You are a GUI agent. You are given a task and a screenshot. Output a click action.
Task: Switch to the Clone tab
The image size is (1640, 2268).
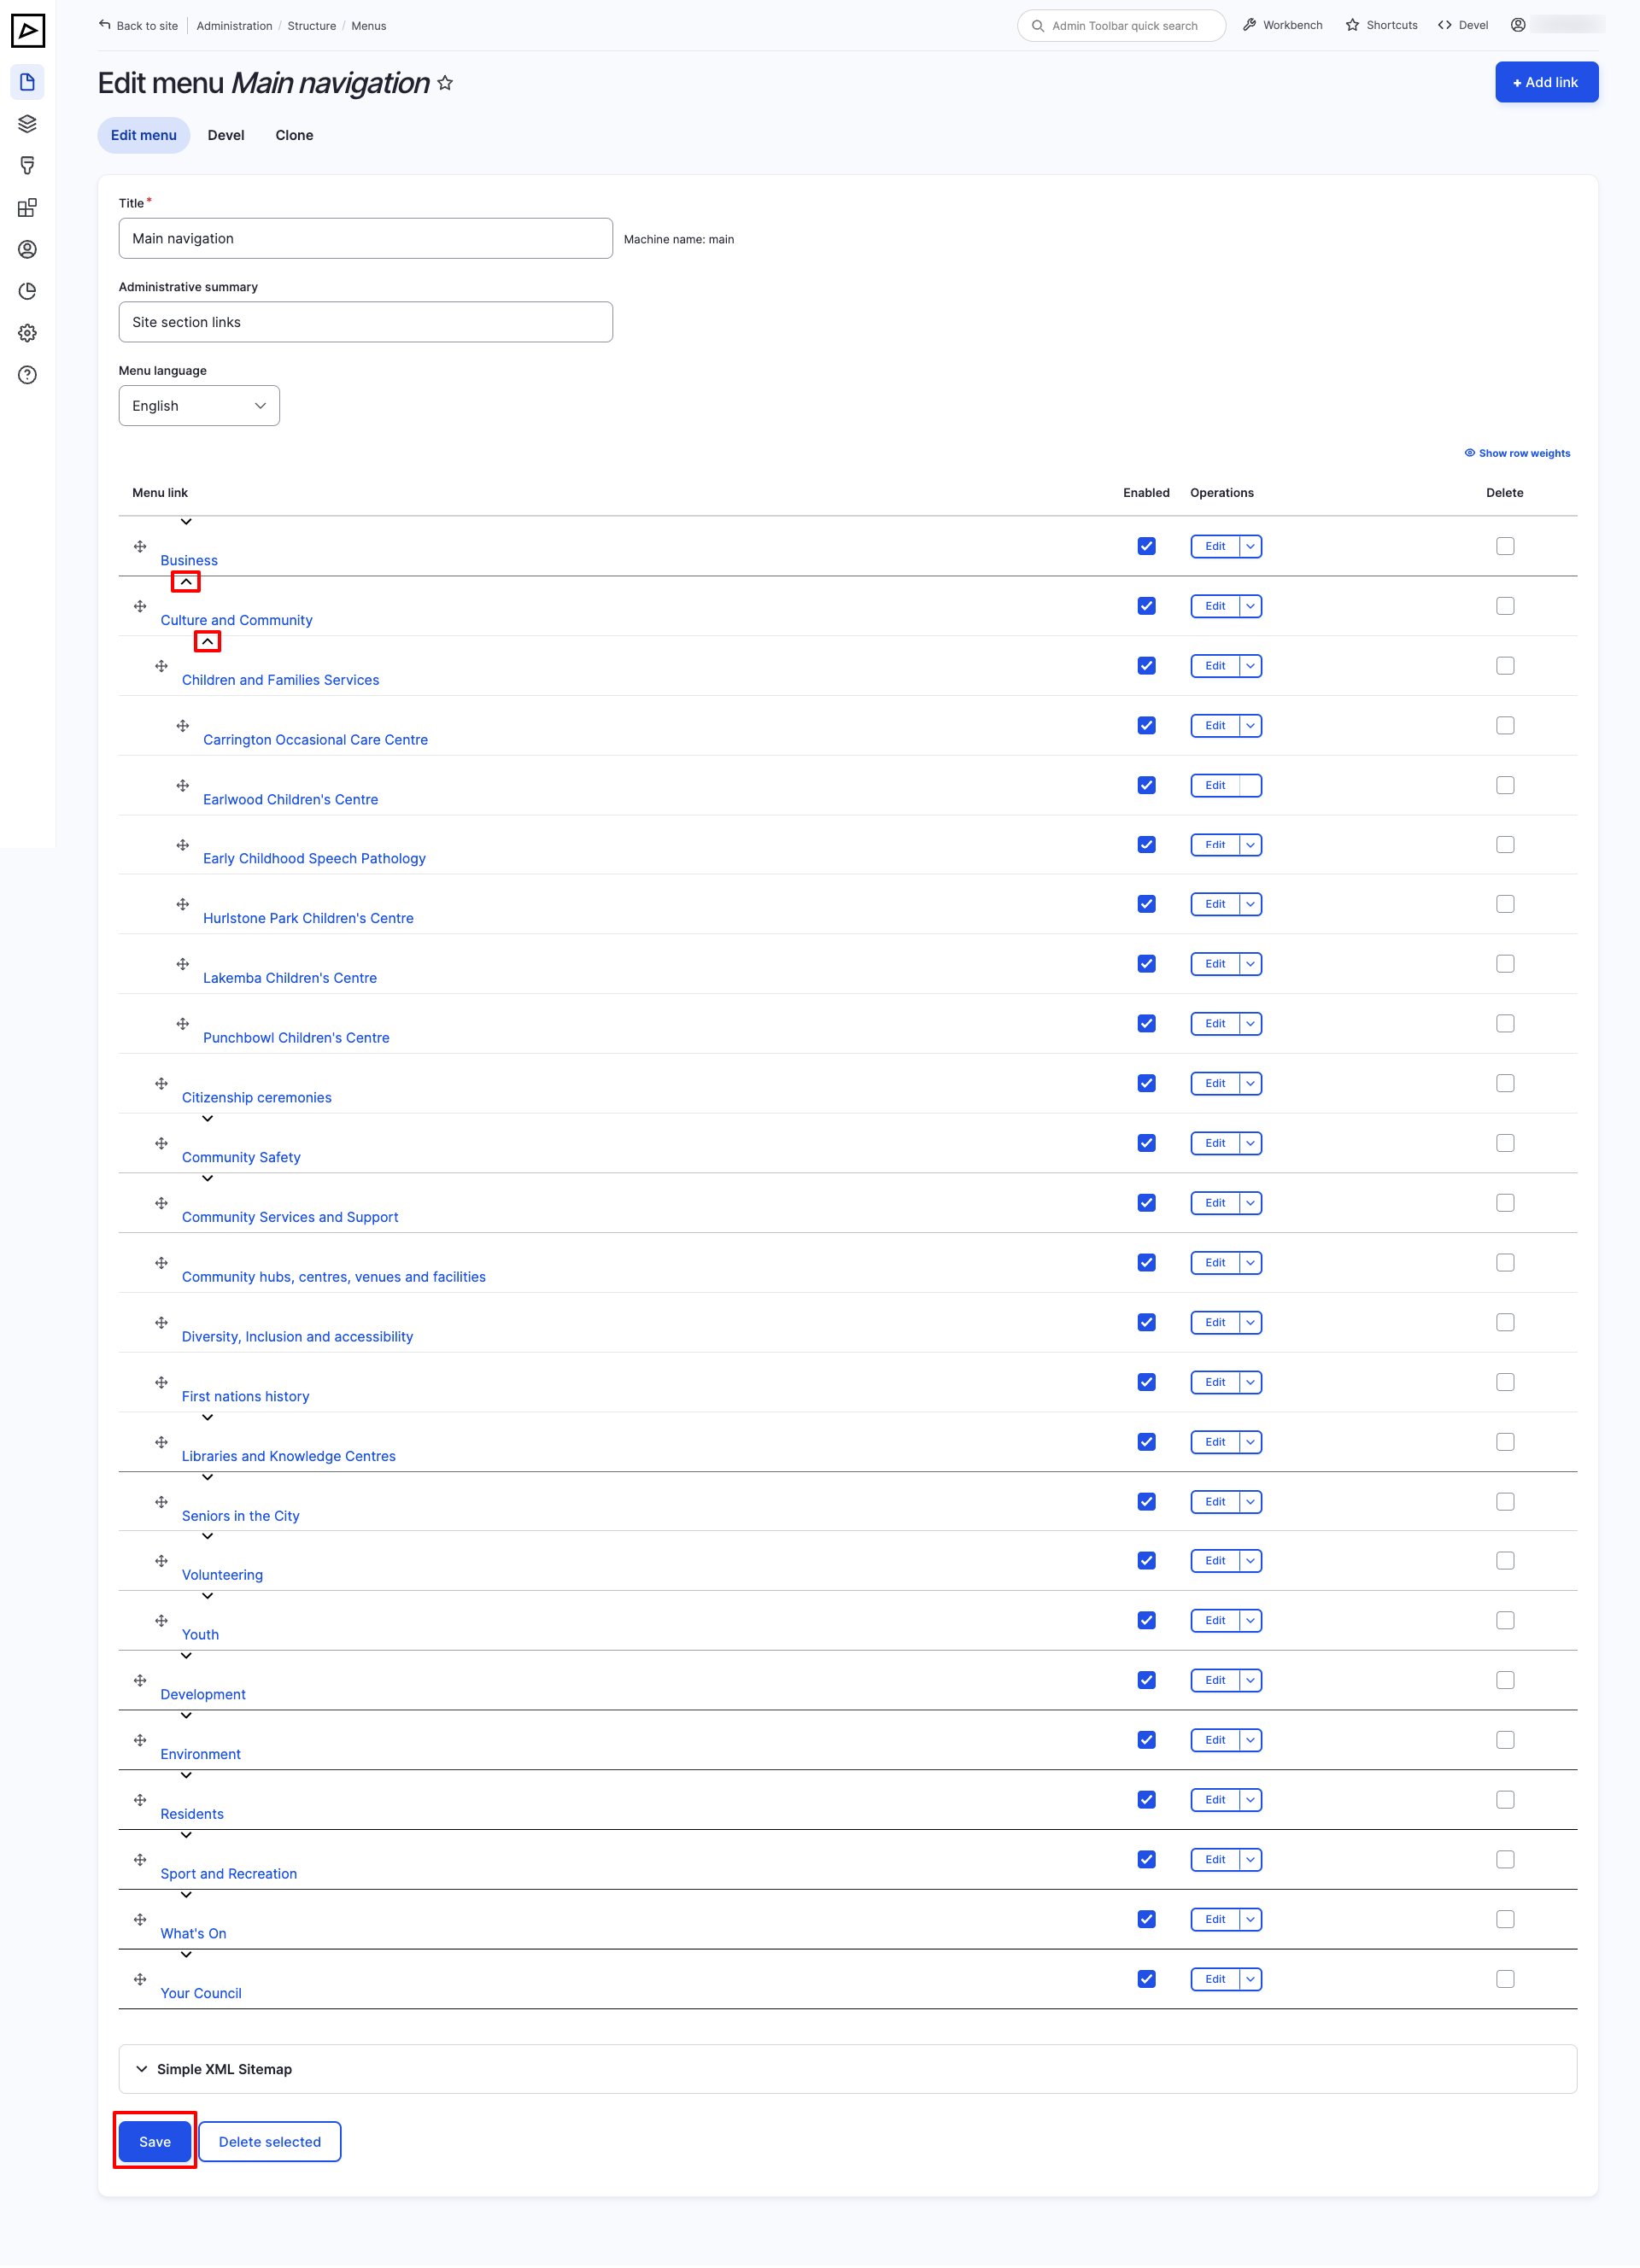[x=294, y=135]
